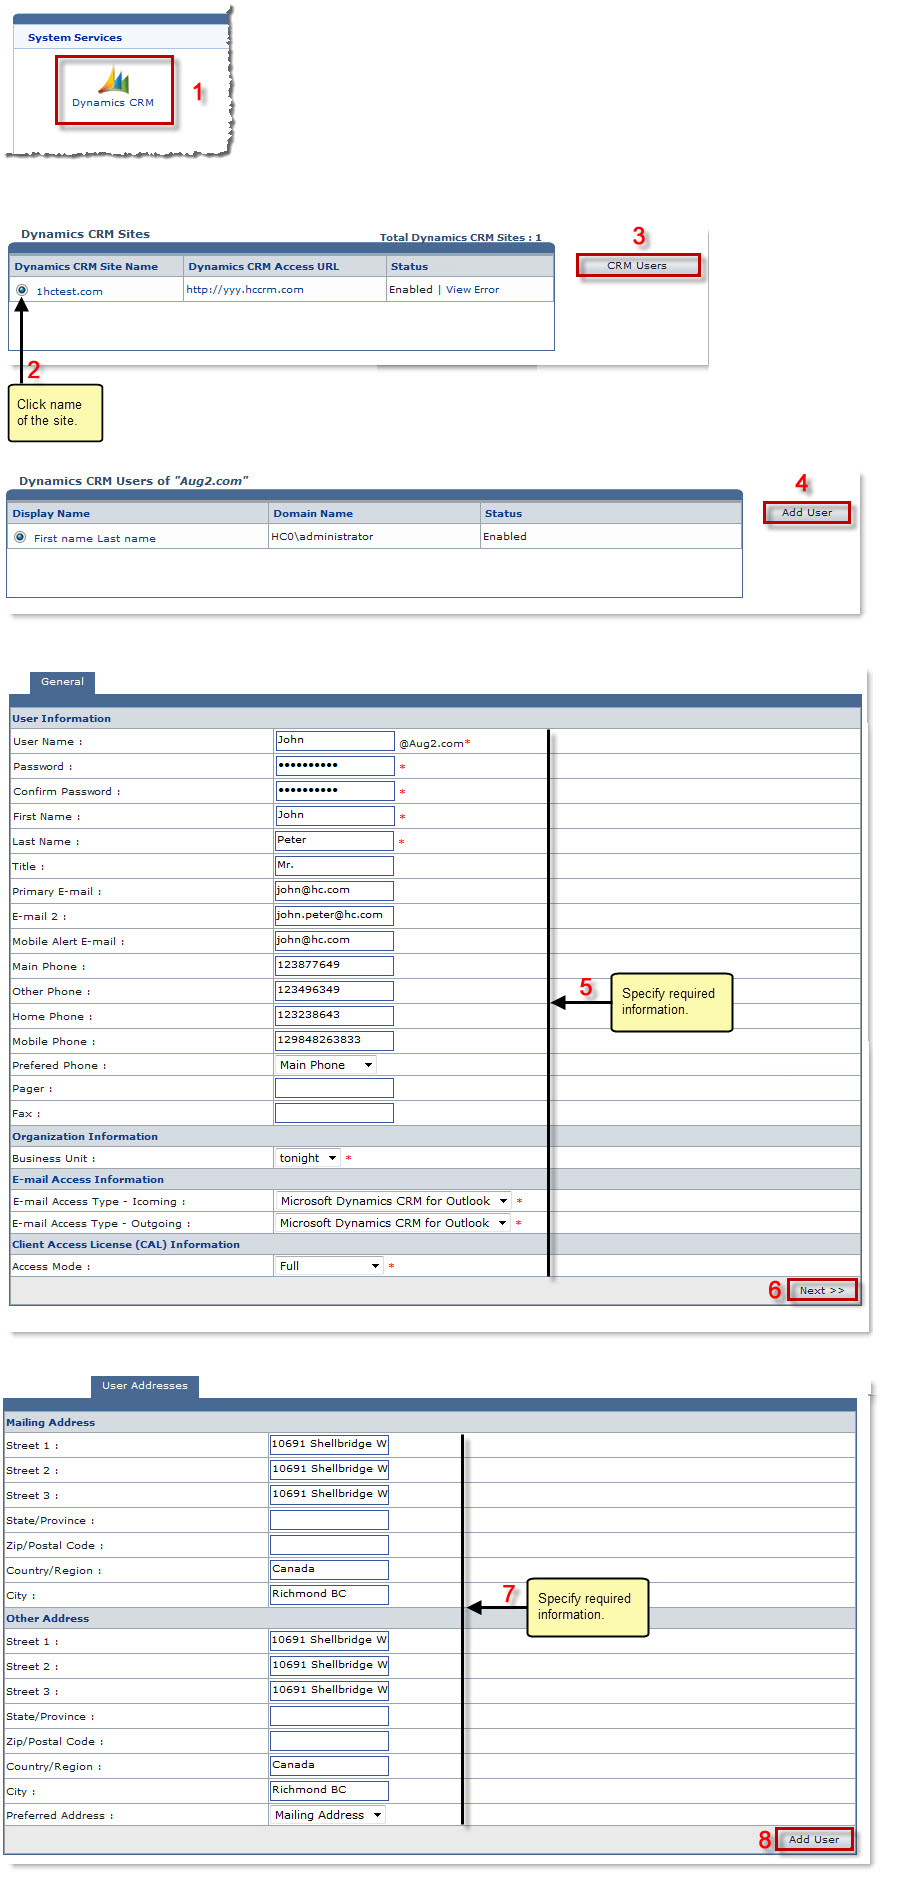Click City field under Other Address

click(x=329, y=1791)
